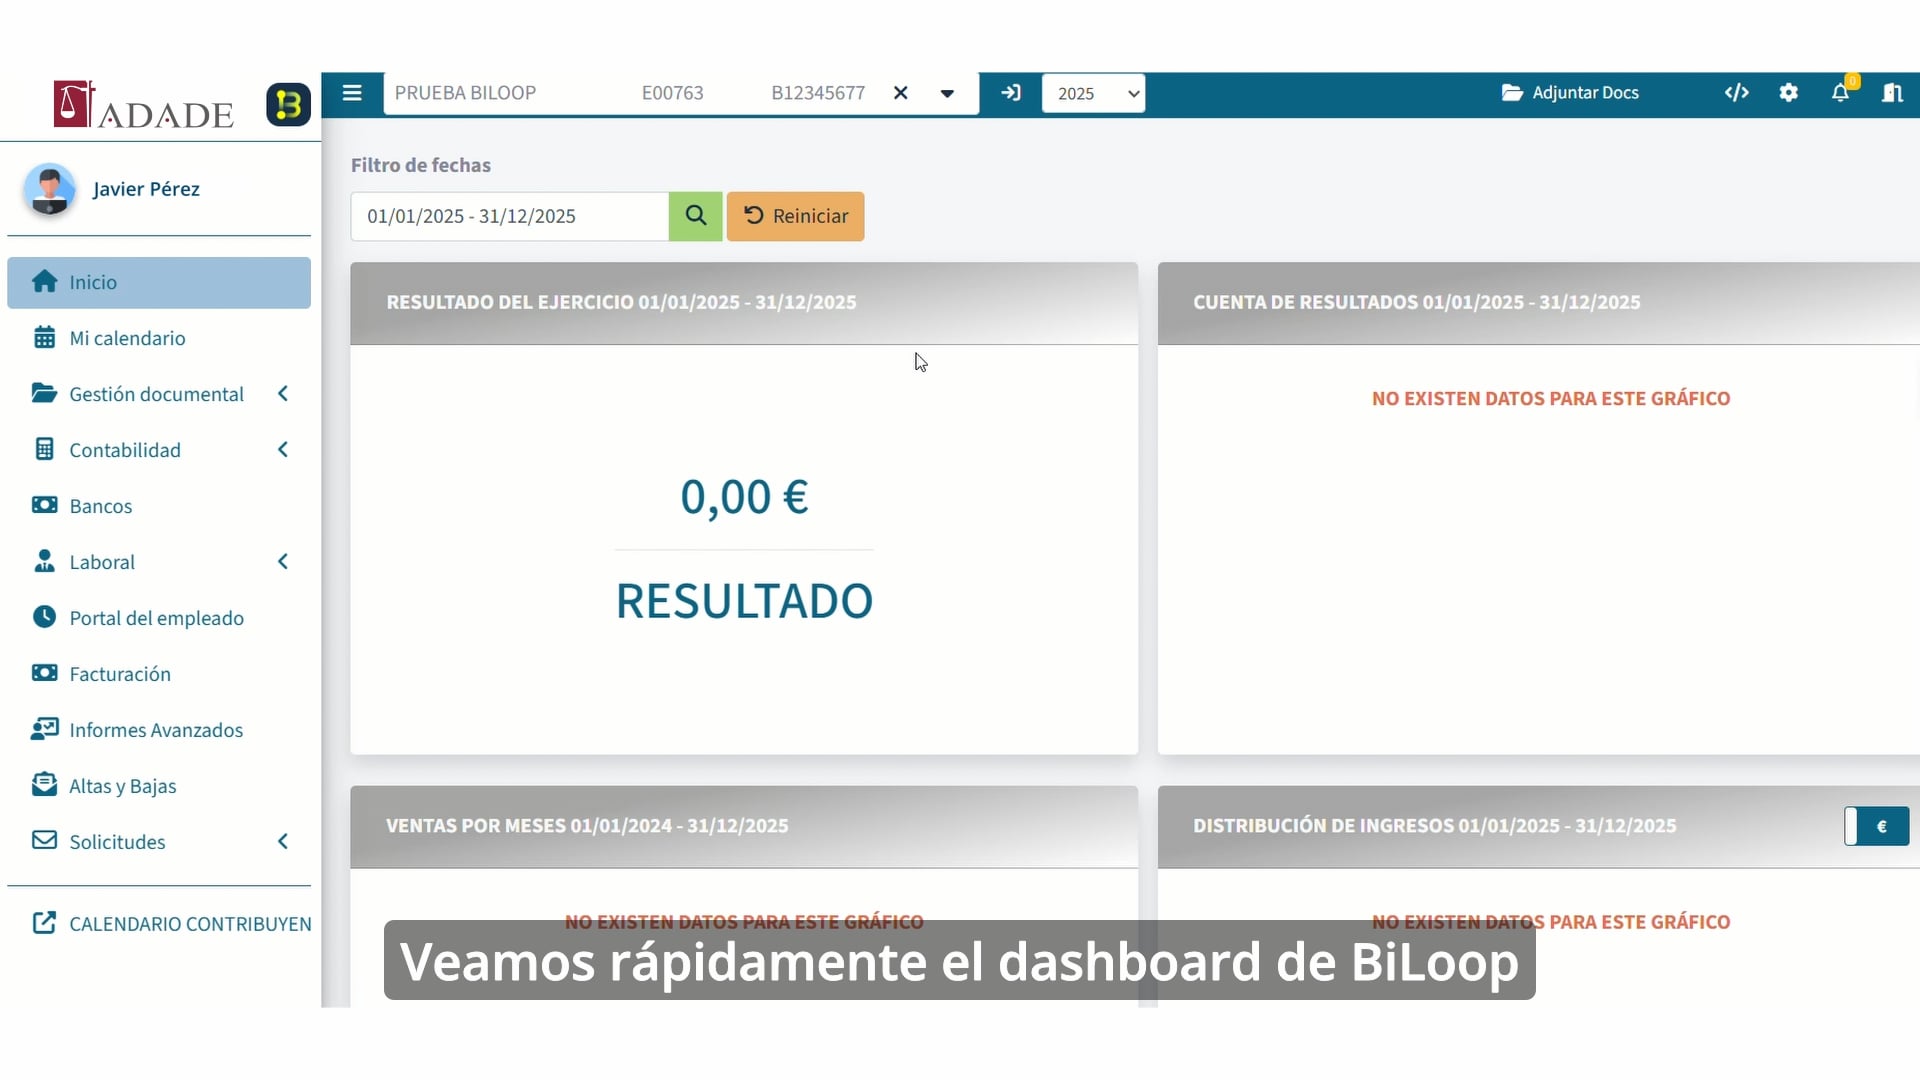Click the date range filter field
The width and height of the screenshot is (1920, 1080).
pos(509,216)
